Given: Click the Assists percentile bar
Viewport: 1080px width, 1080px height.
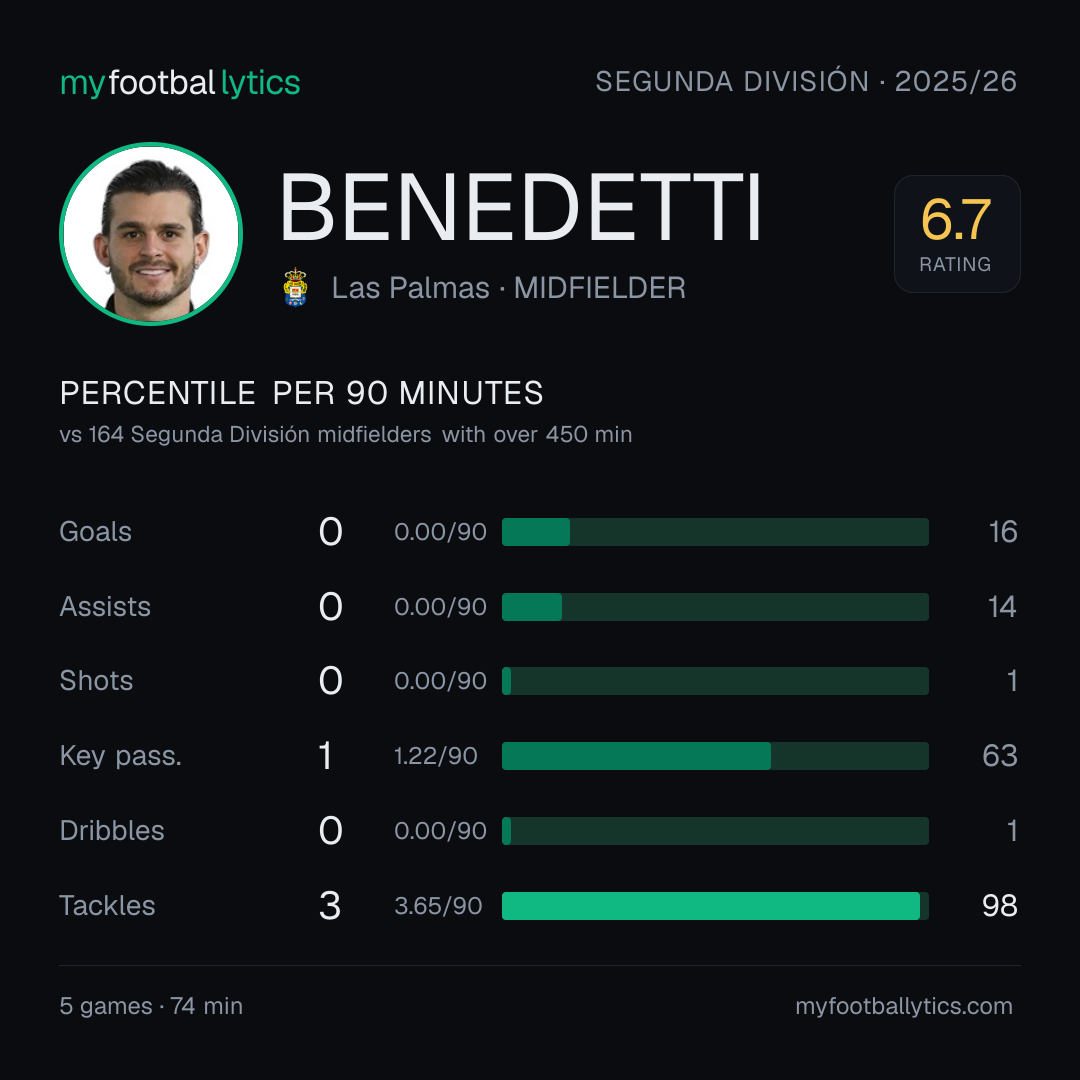Looking at the screenshot, I should point(715,607).
